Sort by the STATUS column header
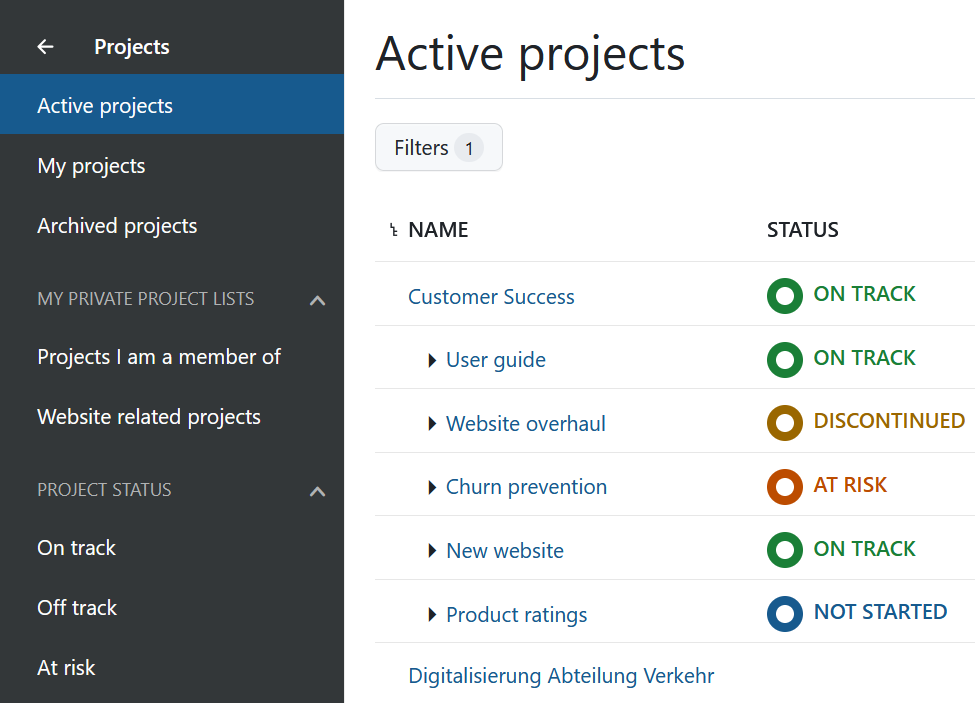The height and width of the screenshot is (703, 975). click(802, 230)
